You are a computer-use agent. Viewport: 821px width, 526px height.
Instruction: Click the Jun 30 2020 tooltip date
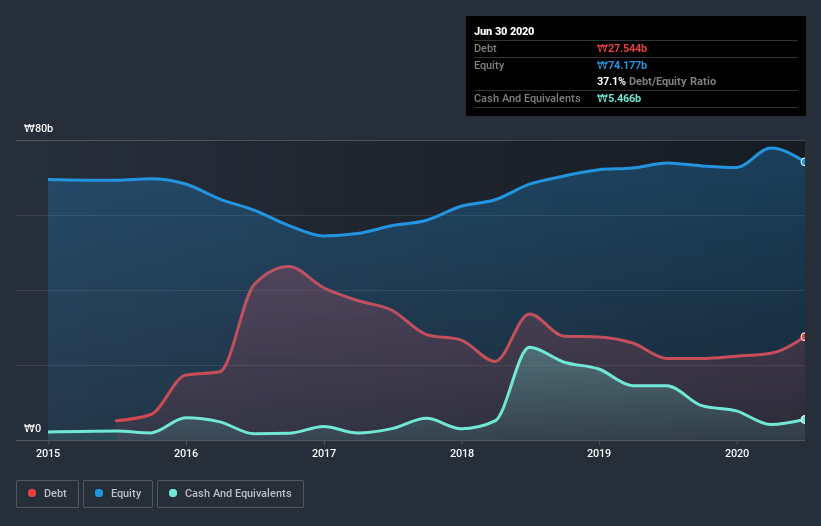tap(504, 31)
